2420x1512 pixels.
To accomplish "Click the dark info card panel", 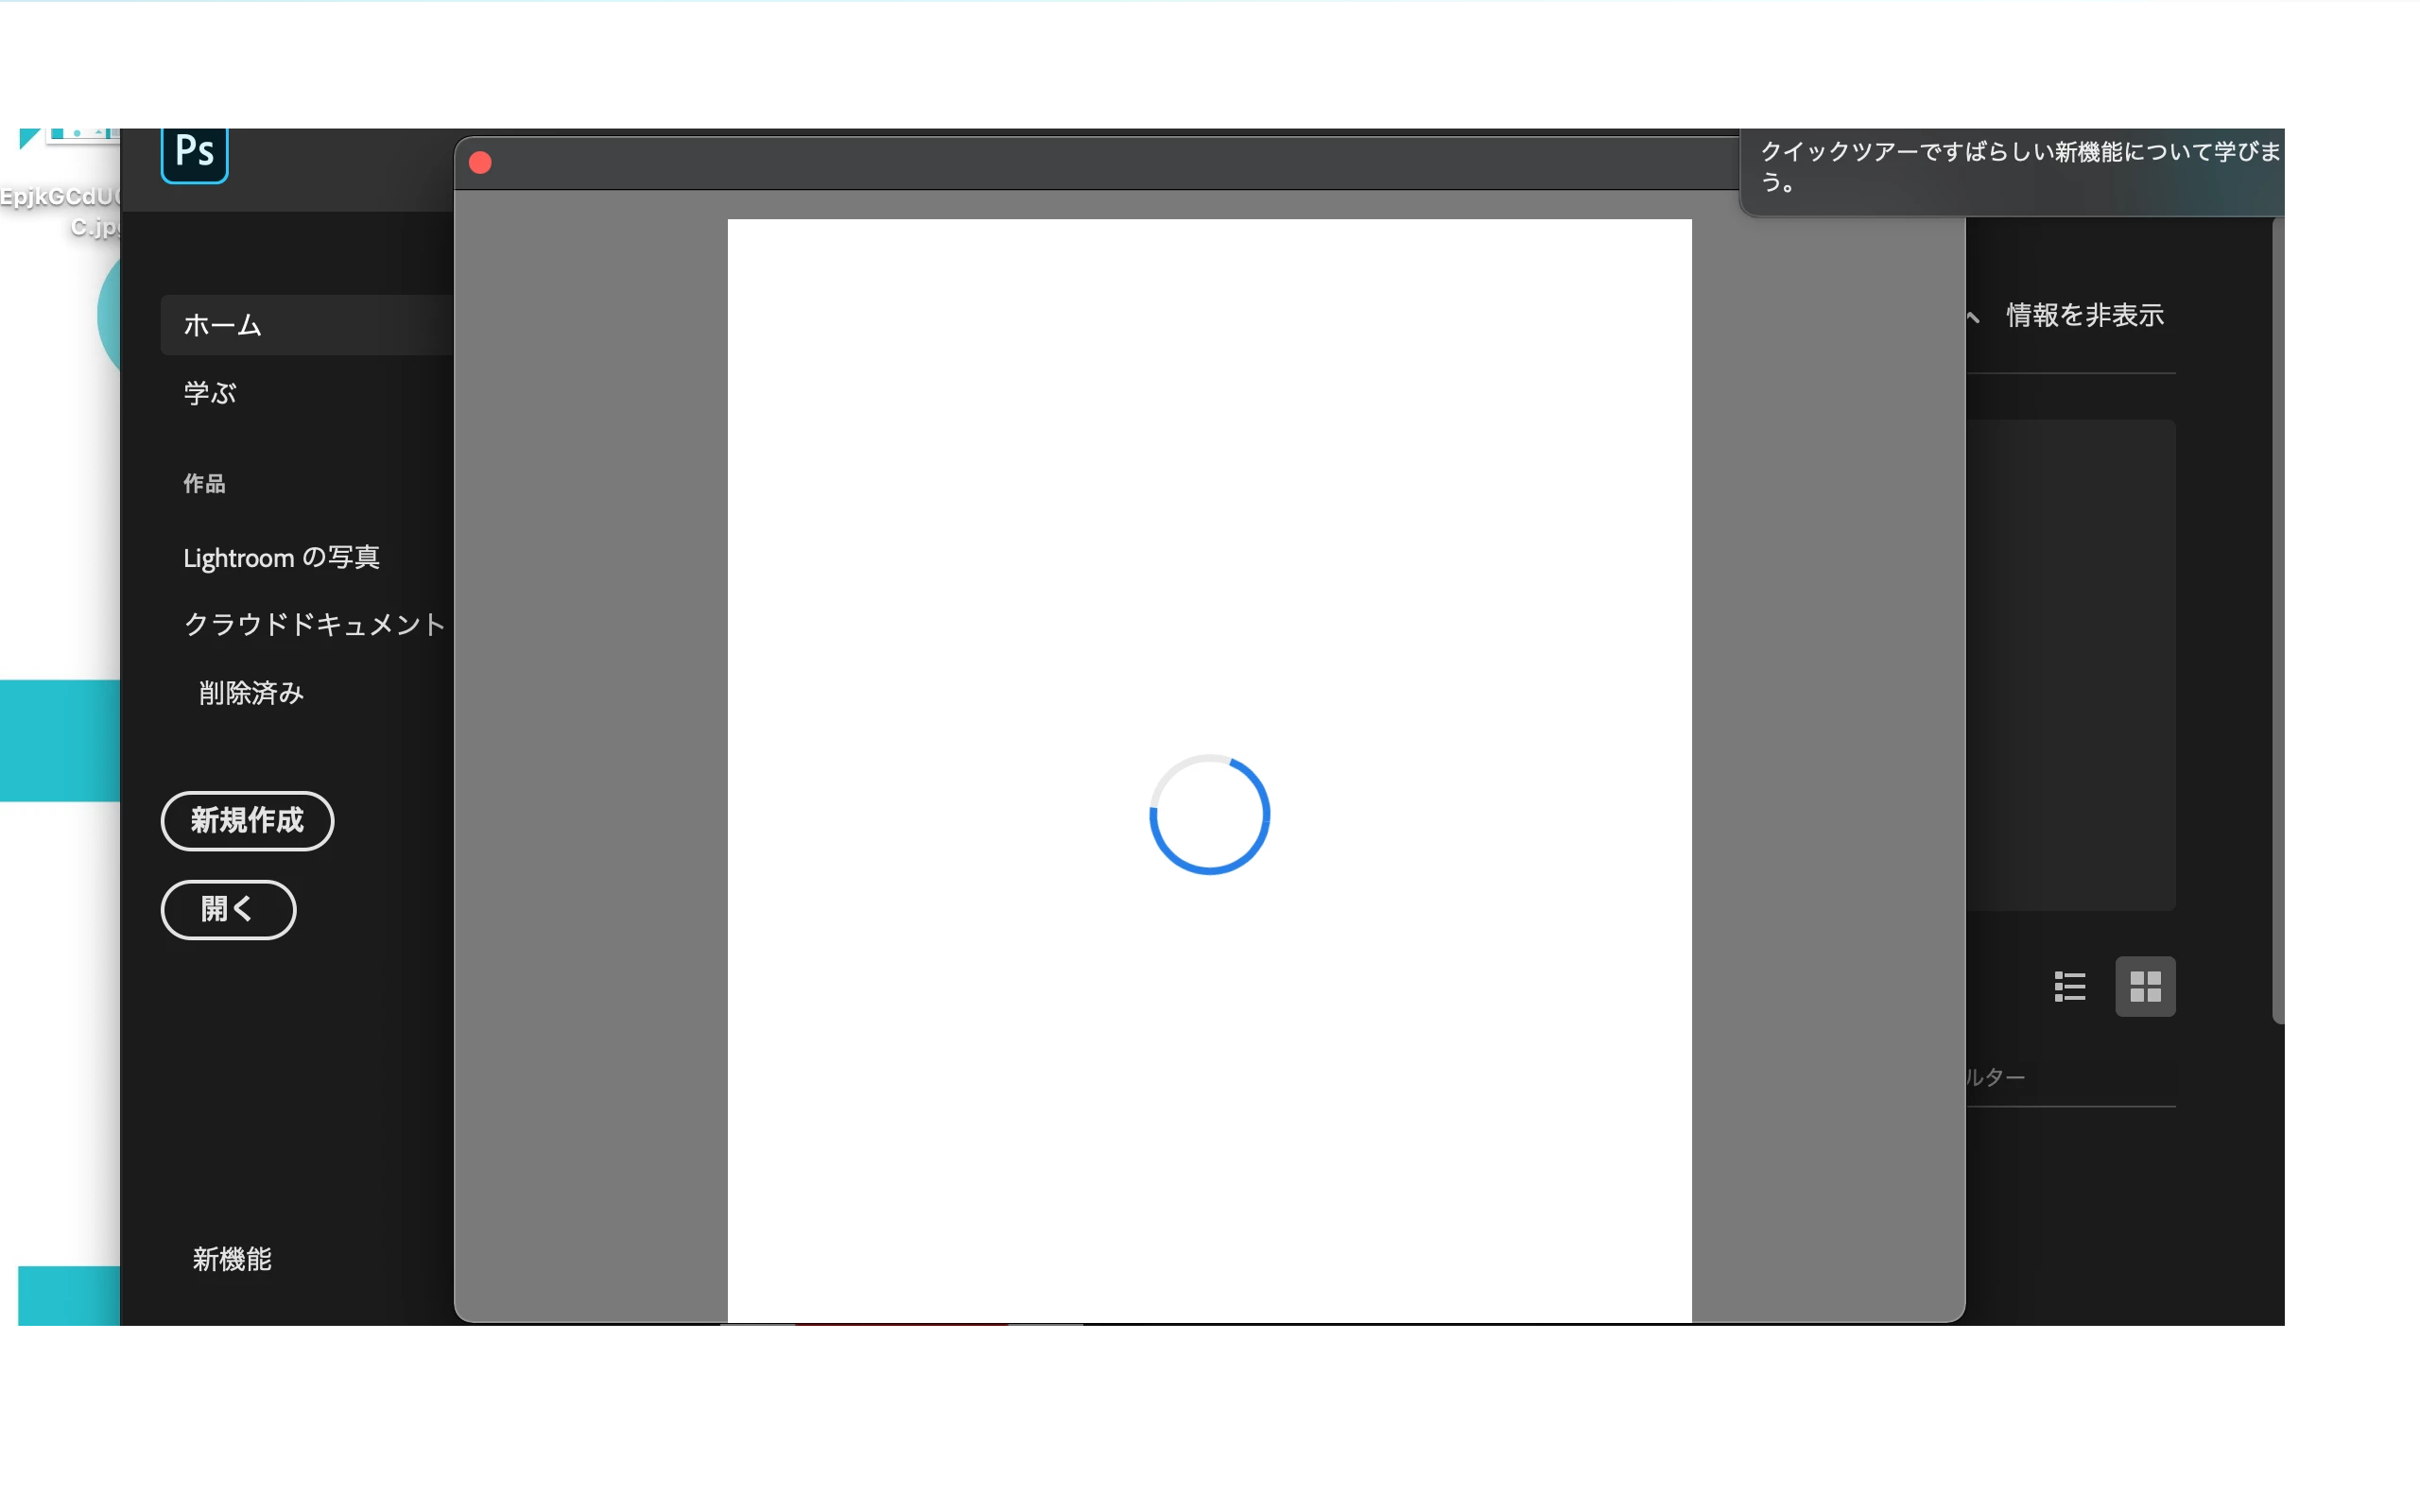I will coord(2070,665).
